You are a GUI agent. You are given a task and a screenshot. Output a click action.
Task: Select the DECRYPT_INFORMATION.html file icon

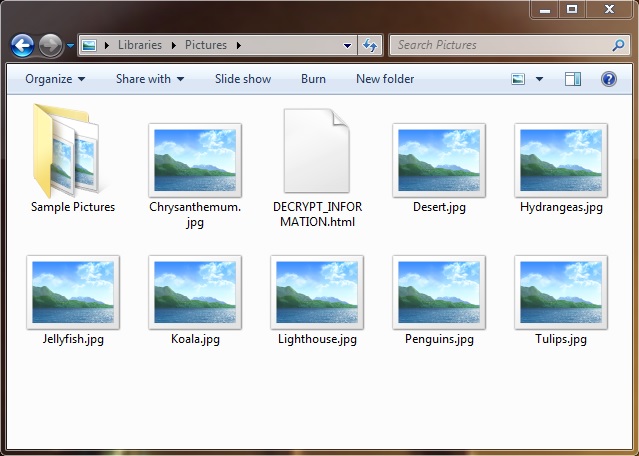tap(317, 150)
